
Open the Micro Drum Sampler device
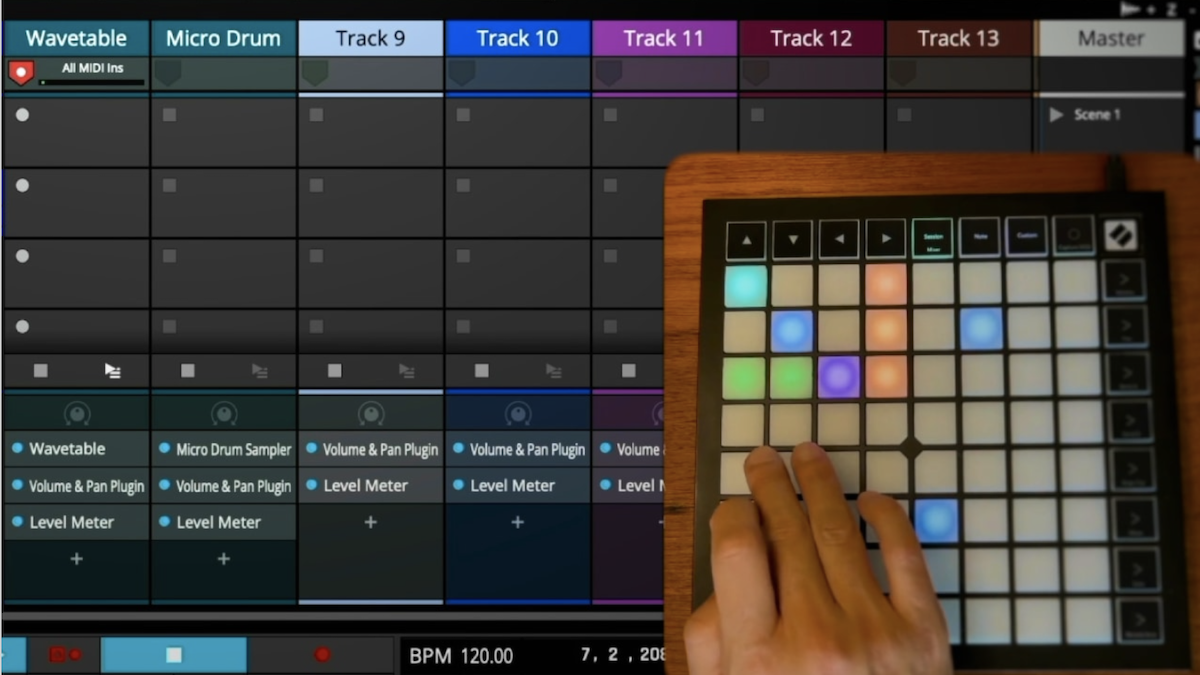tap(224, 449)
